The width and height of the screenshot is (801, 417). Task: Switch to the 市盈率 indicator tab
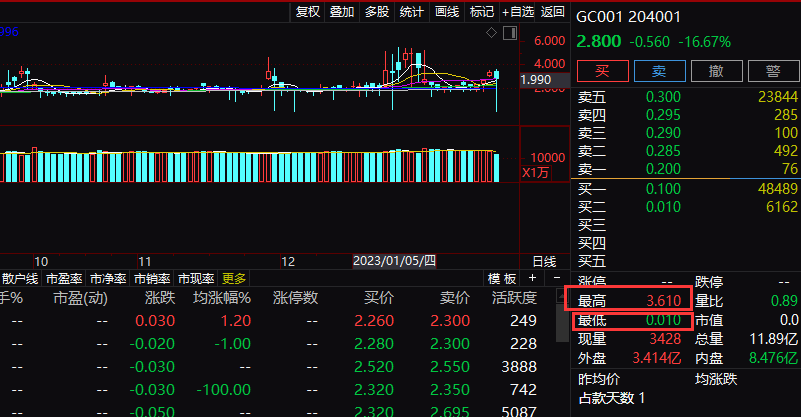point(66,279)
